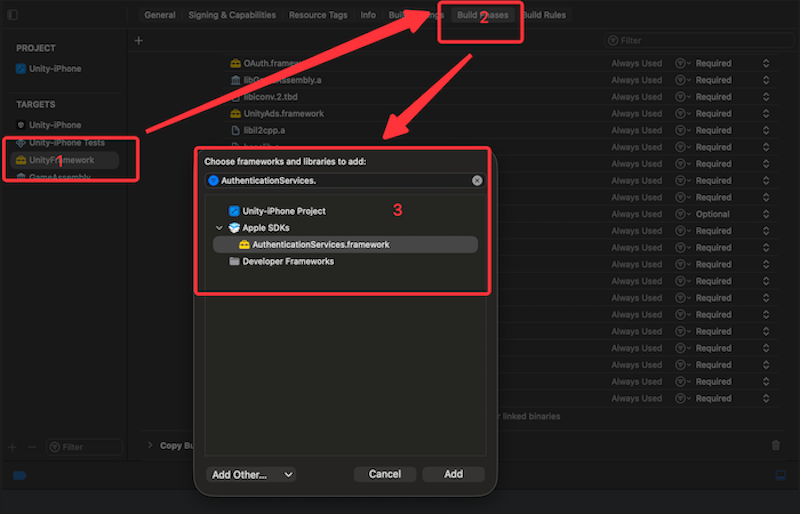This screenshot has width=800, height=514.
Task: Expand the Copy build phase disclosure arrow
Action: [x=150, y=445]
